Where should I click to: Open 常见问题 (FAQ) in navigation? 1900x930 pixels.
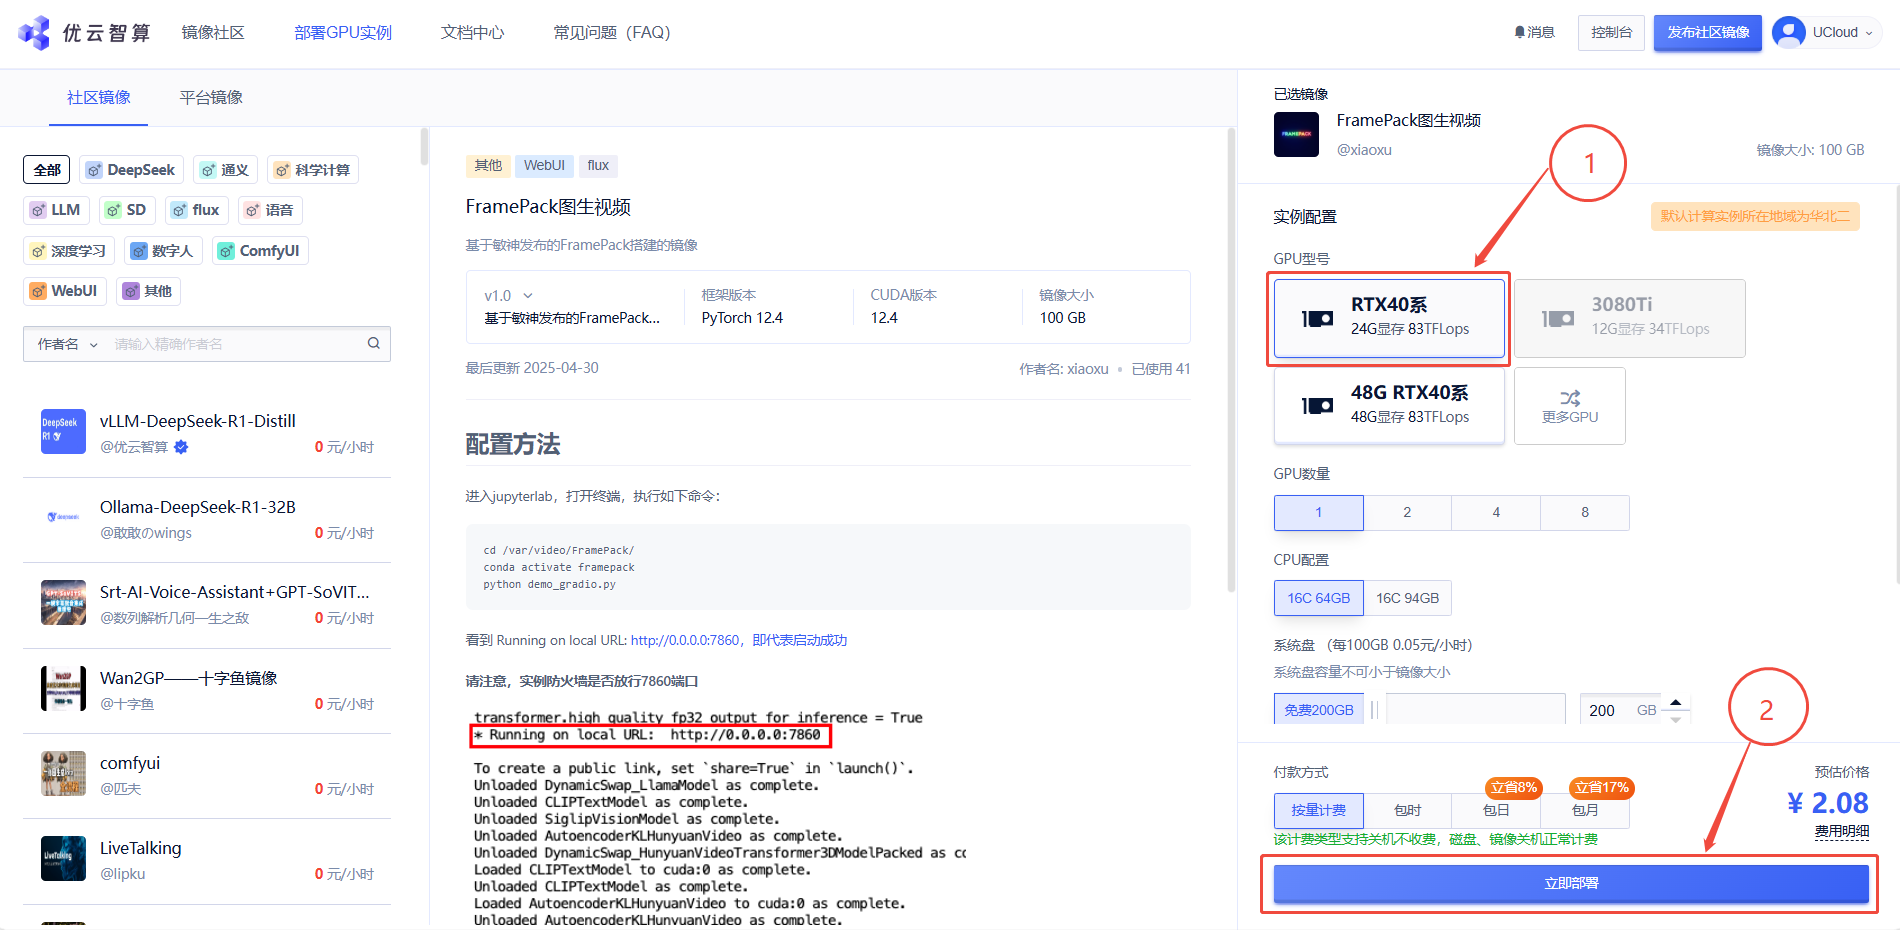[612, 33]
